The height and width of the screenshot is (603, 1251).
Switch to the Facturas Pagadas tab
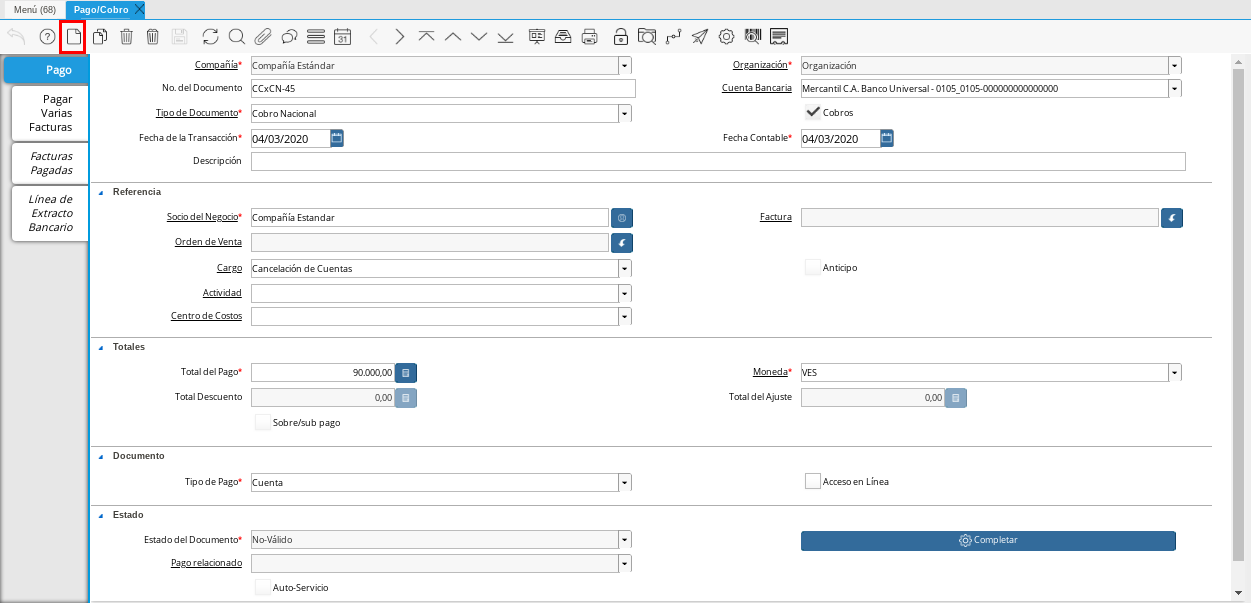tap(51, 163)
